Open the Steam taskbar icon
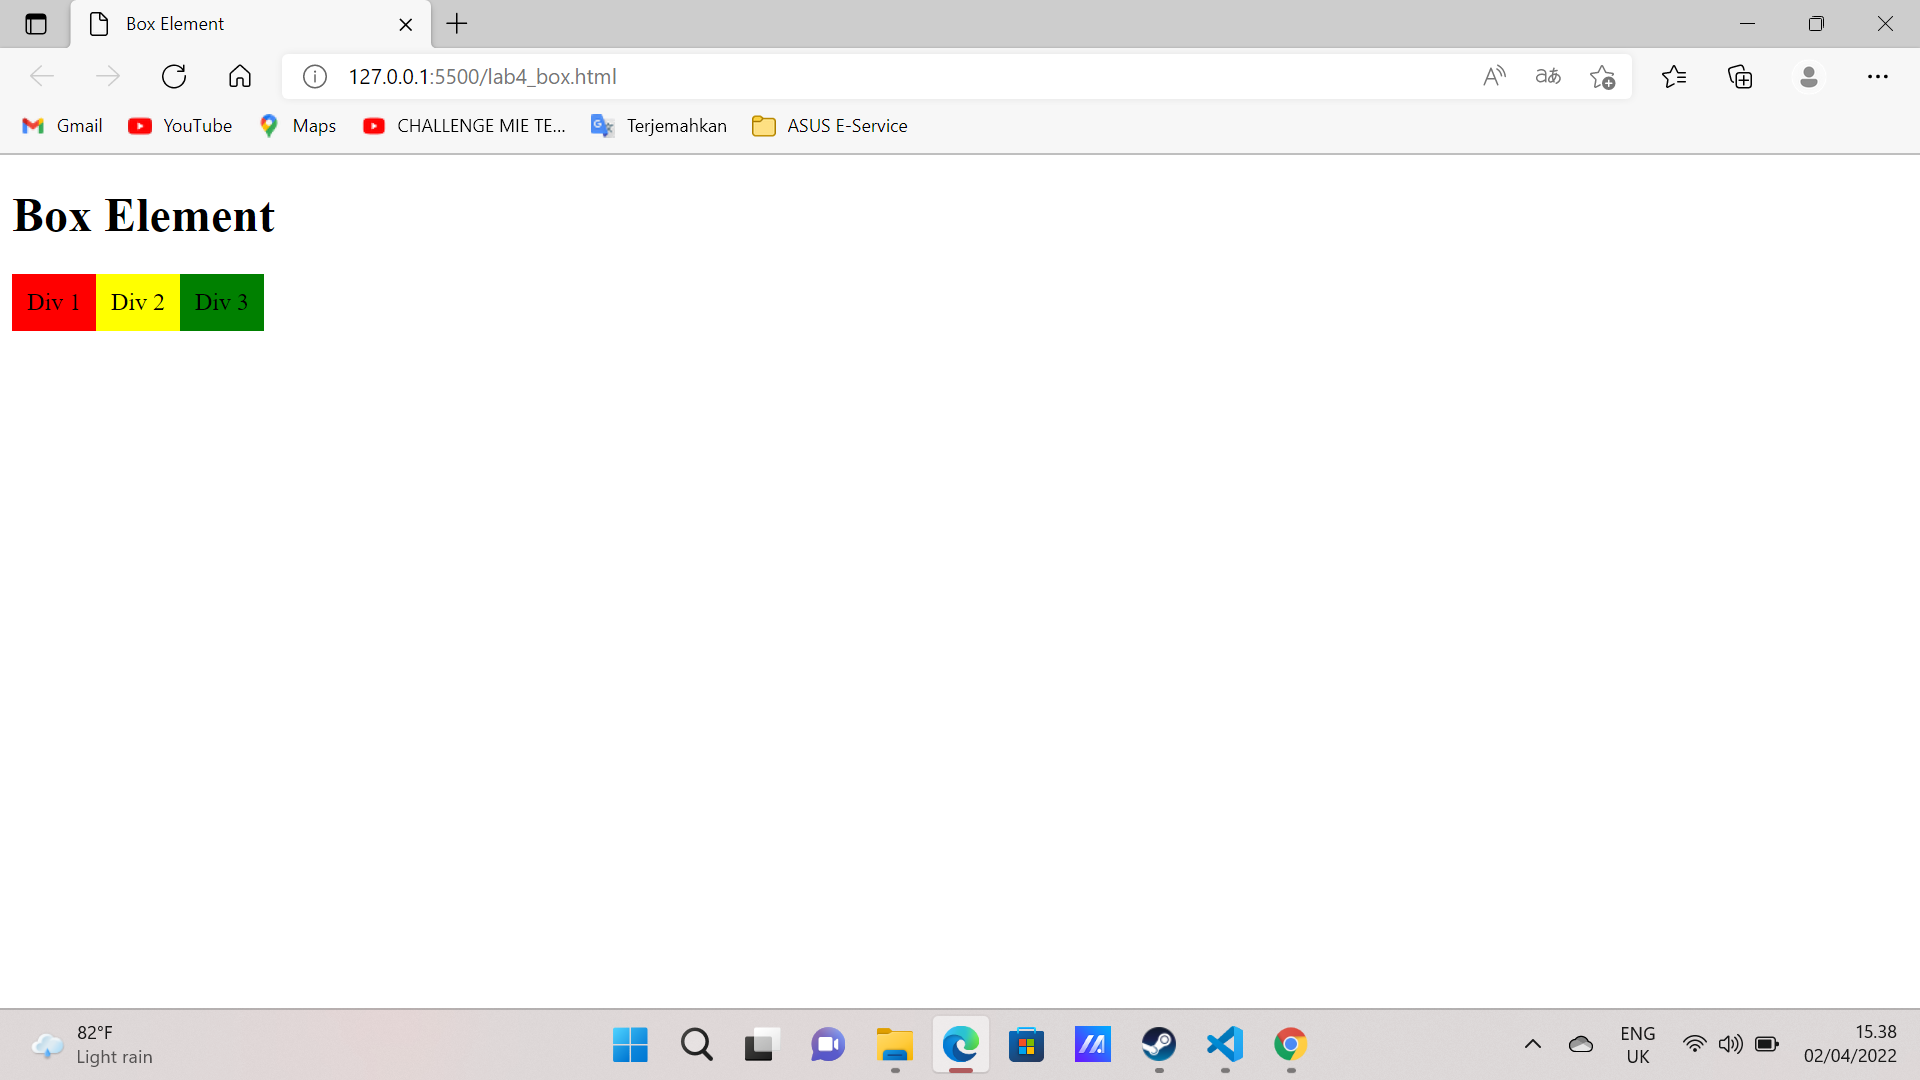 [1159, 1045]
